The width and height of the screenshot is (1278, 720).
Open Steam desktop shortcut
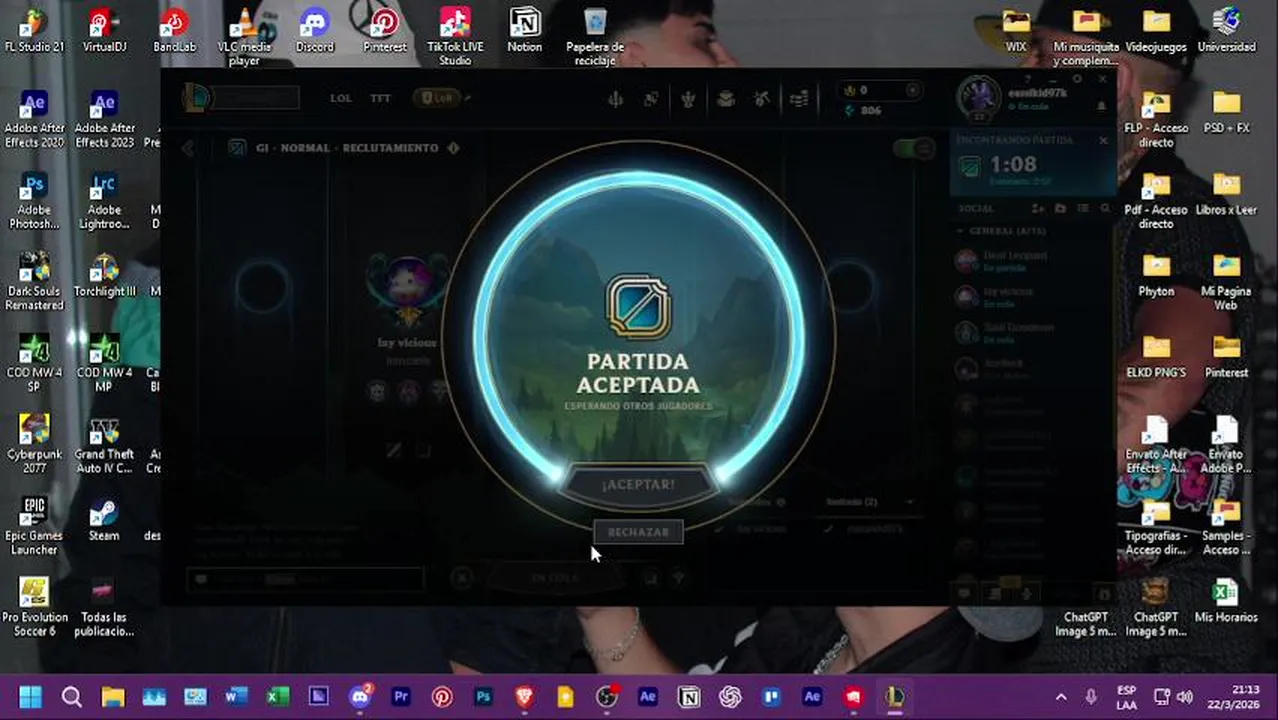(x=104, y=520)
